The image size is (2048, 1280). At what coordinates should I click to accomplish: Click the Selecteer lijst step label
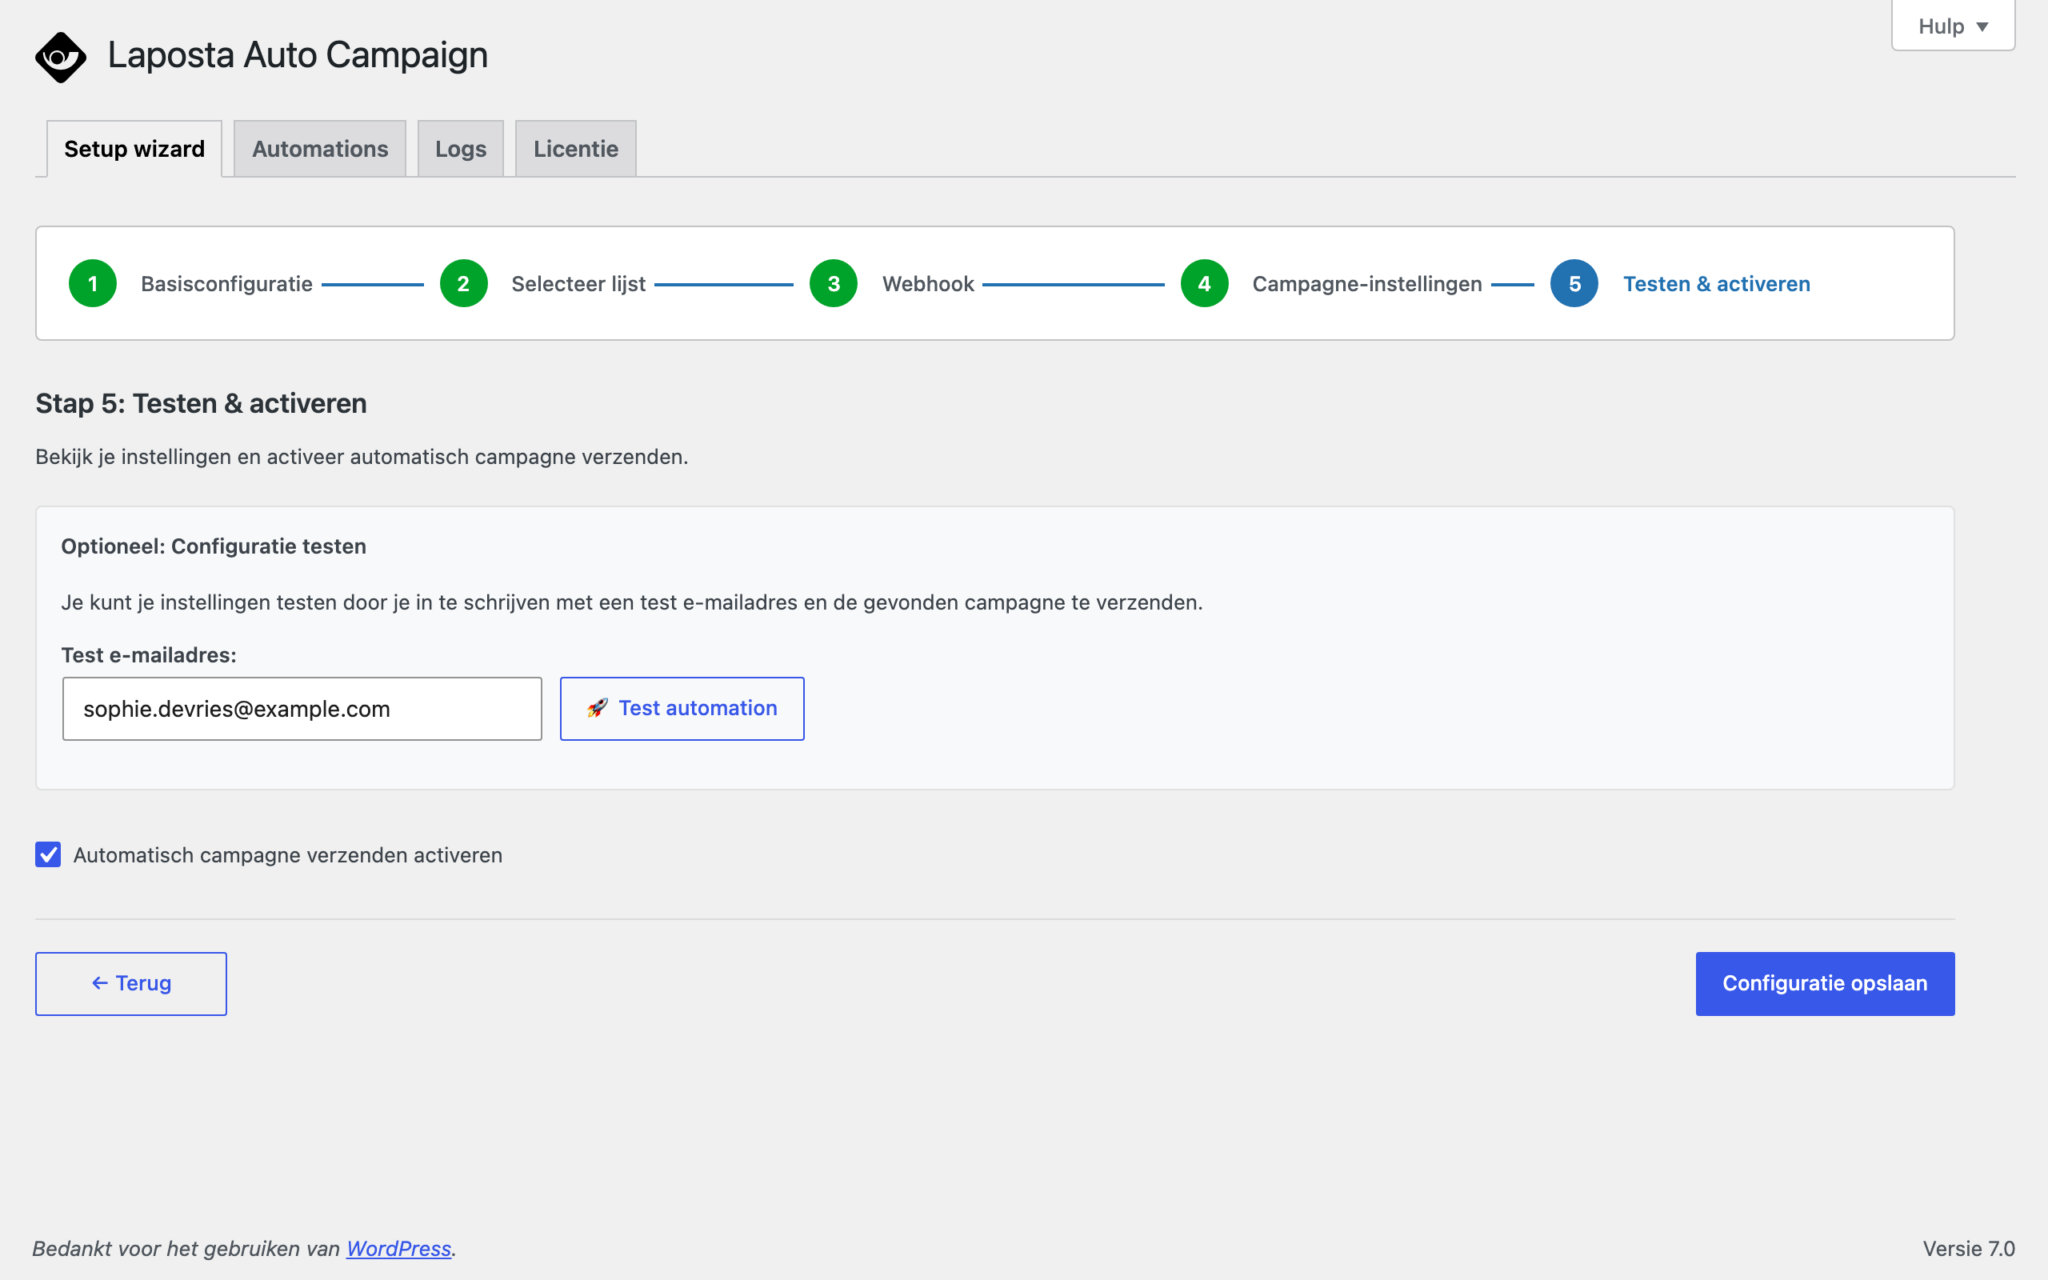click(579, 284)
